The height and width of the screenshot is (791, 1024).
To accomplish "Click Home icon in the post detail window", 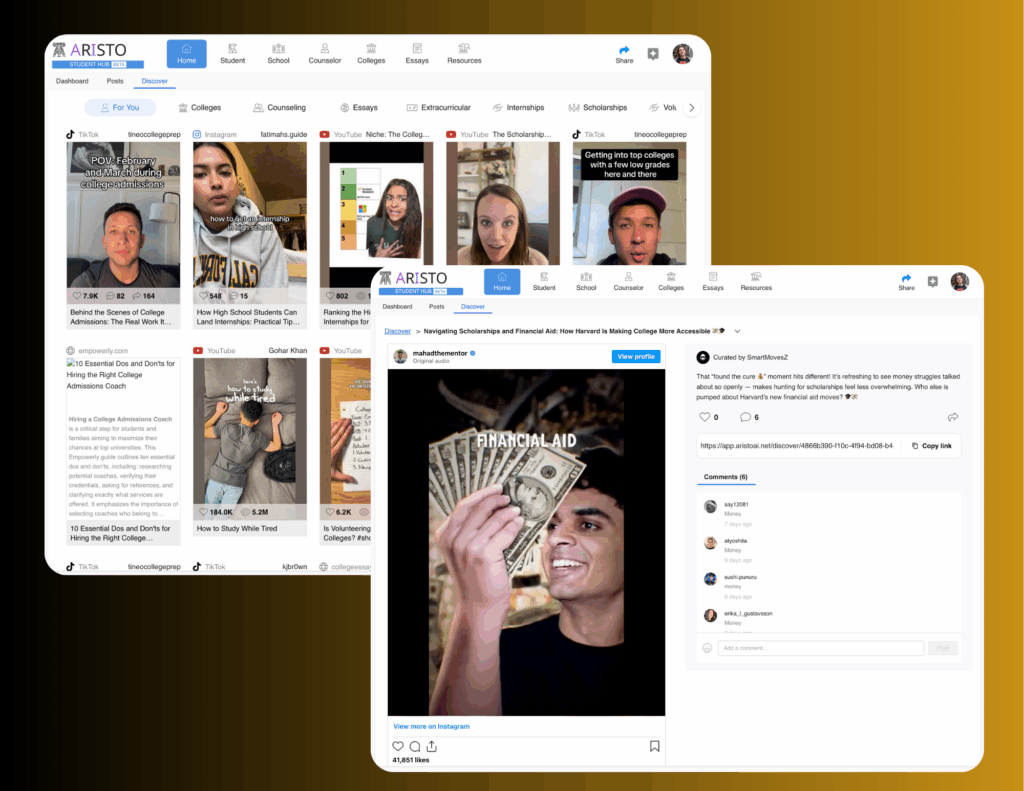I will tap(502, 282).
